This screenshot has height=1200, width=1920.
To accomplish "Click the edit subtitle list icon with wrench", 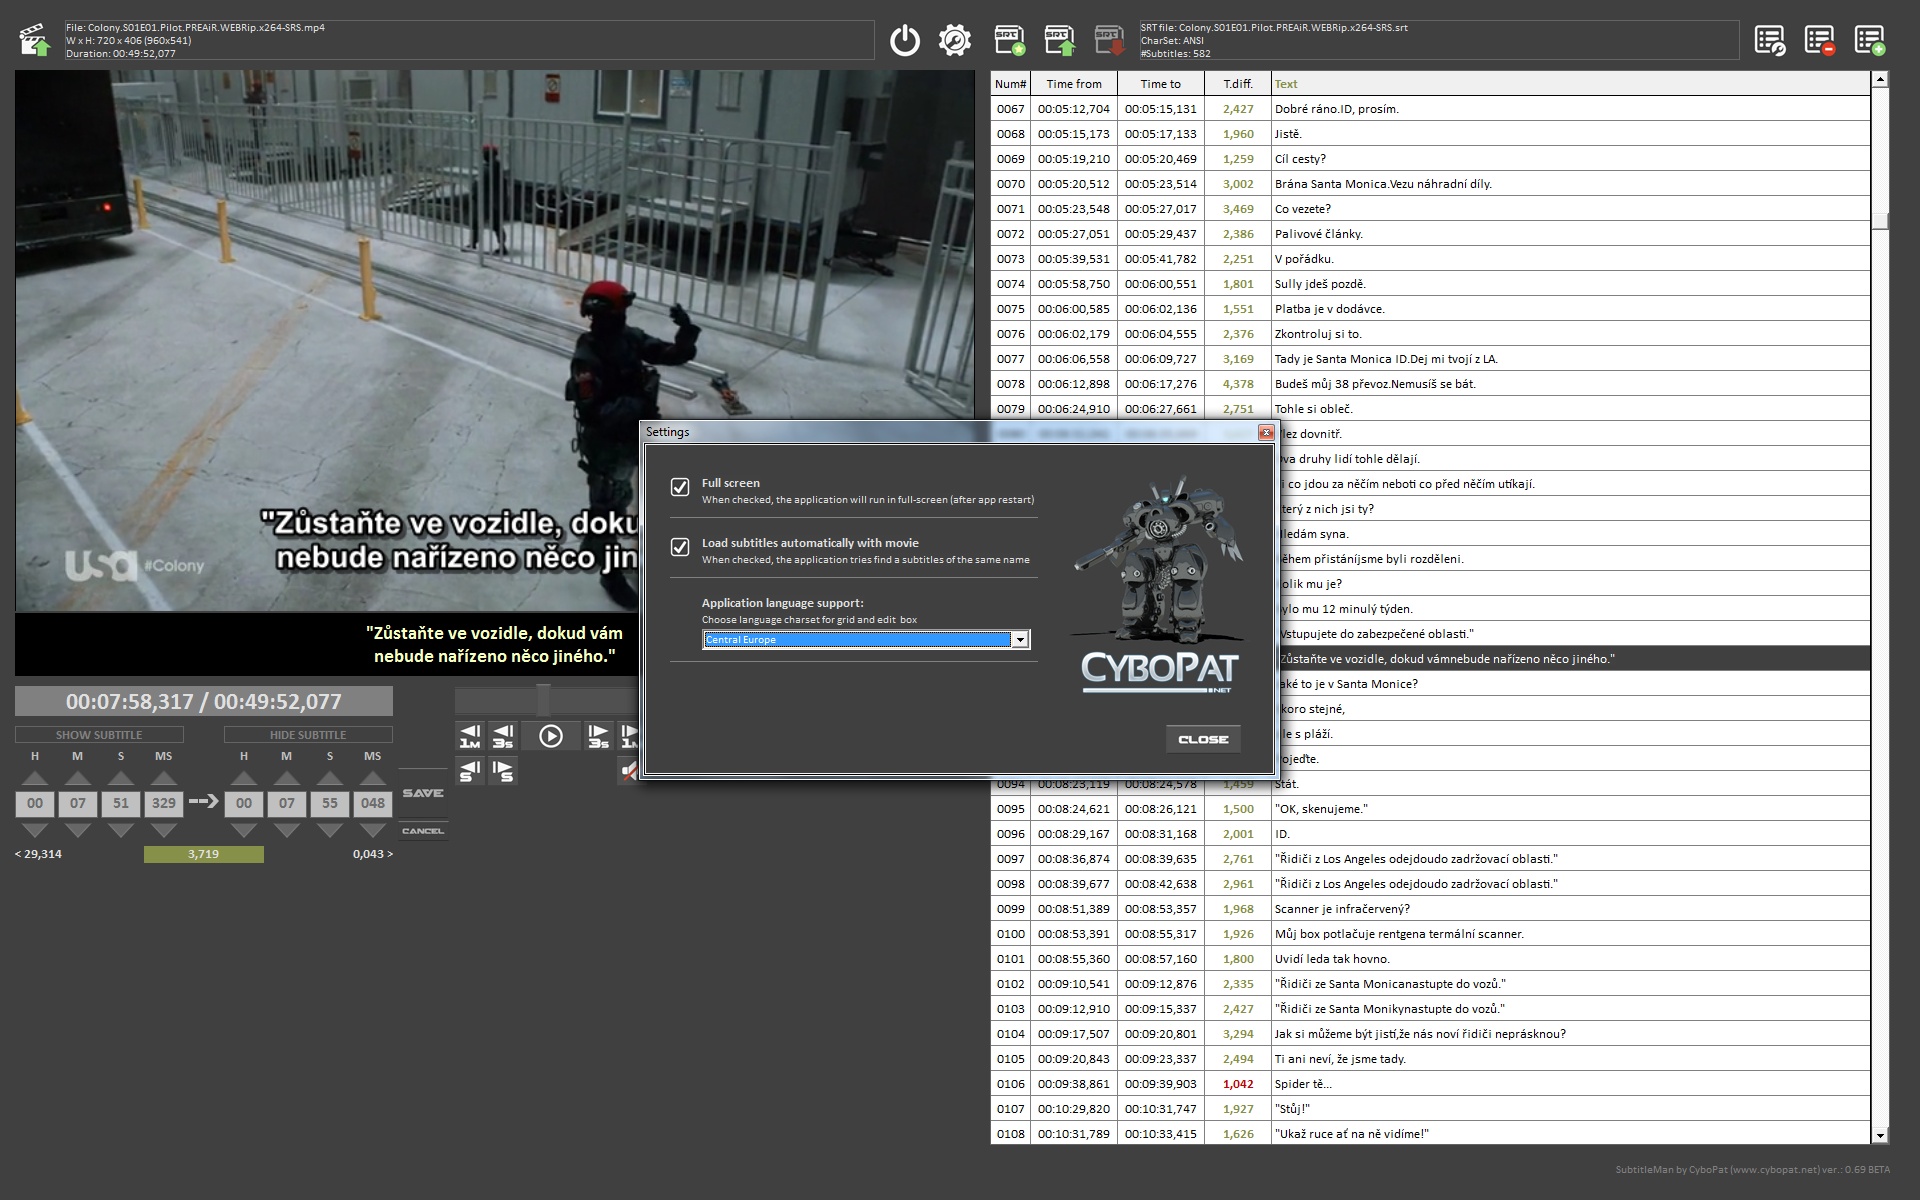I will click(x=1770, y=40).
